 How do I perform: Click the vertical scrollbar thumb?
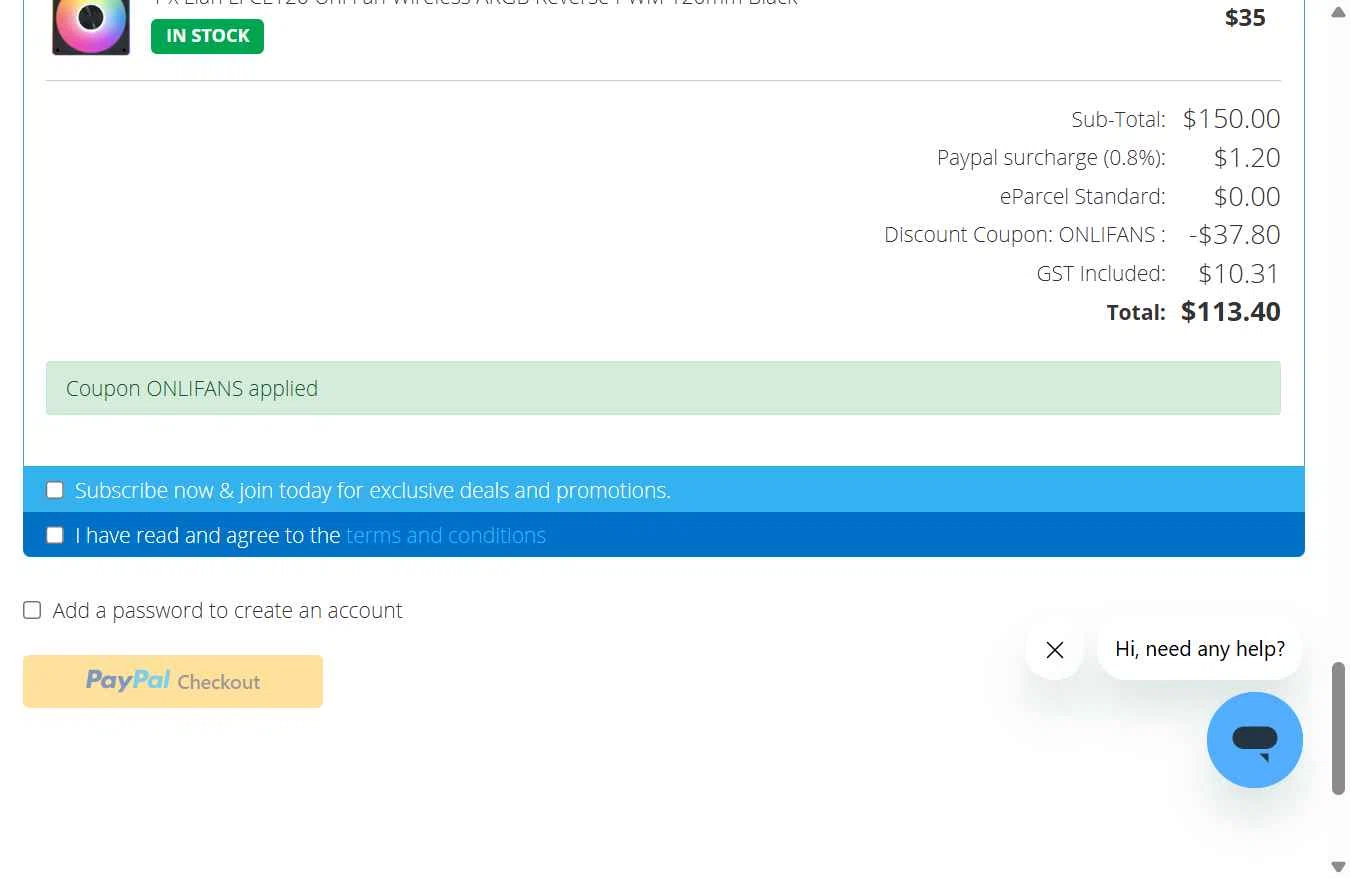1338,728
